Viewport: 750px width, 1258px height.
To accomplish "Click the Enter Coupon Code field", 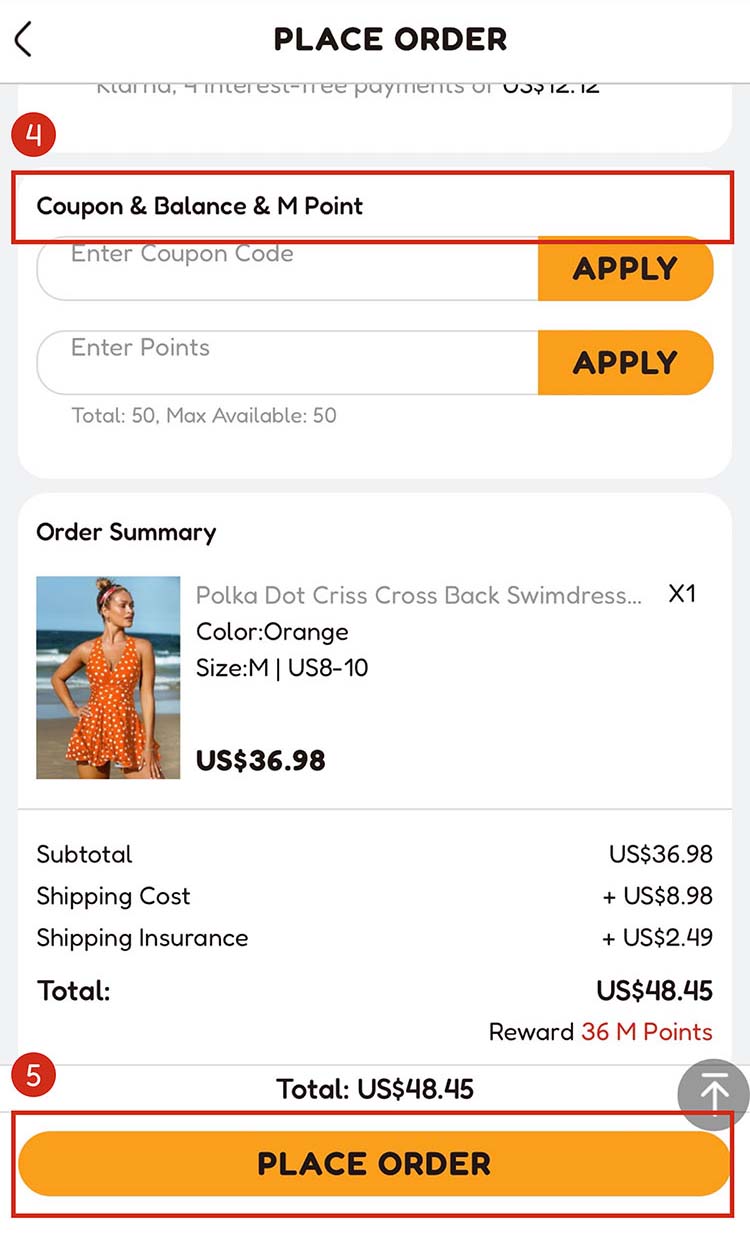I will (x=288, y=268).
